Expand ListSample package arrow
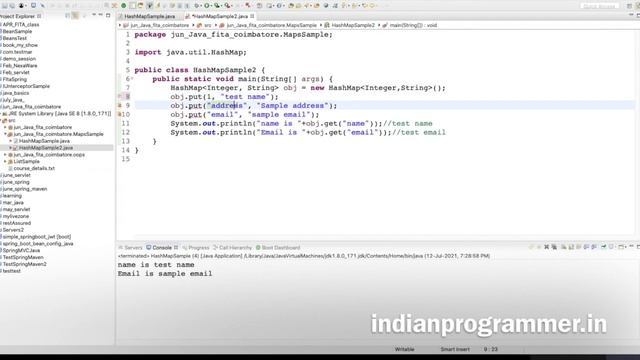Image resolution: width=640 pixels, height=360 pixels. point(5,161)
